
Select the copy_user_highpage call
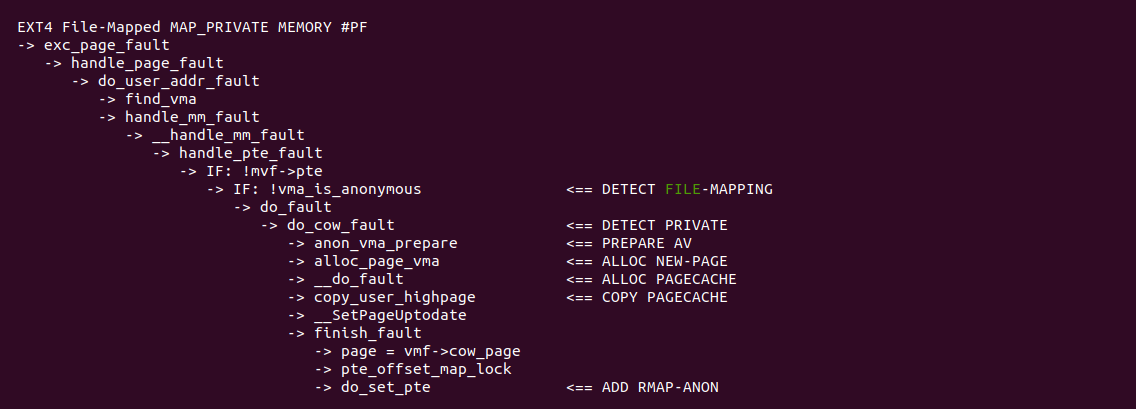click(394, 297)
